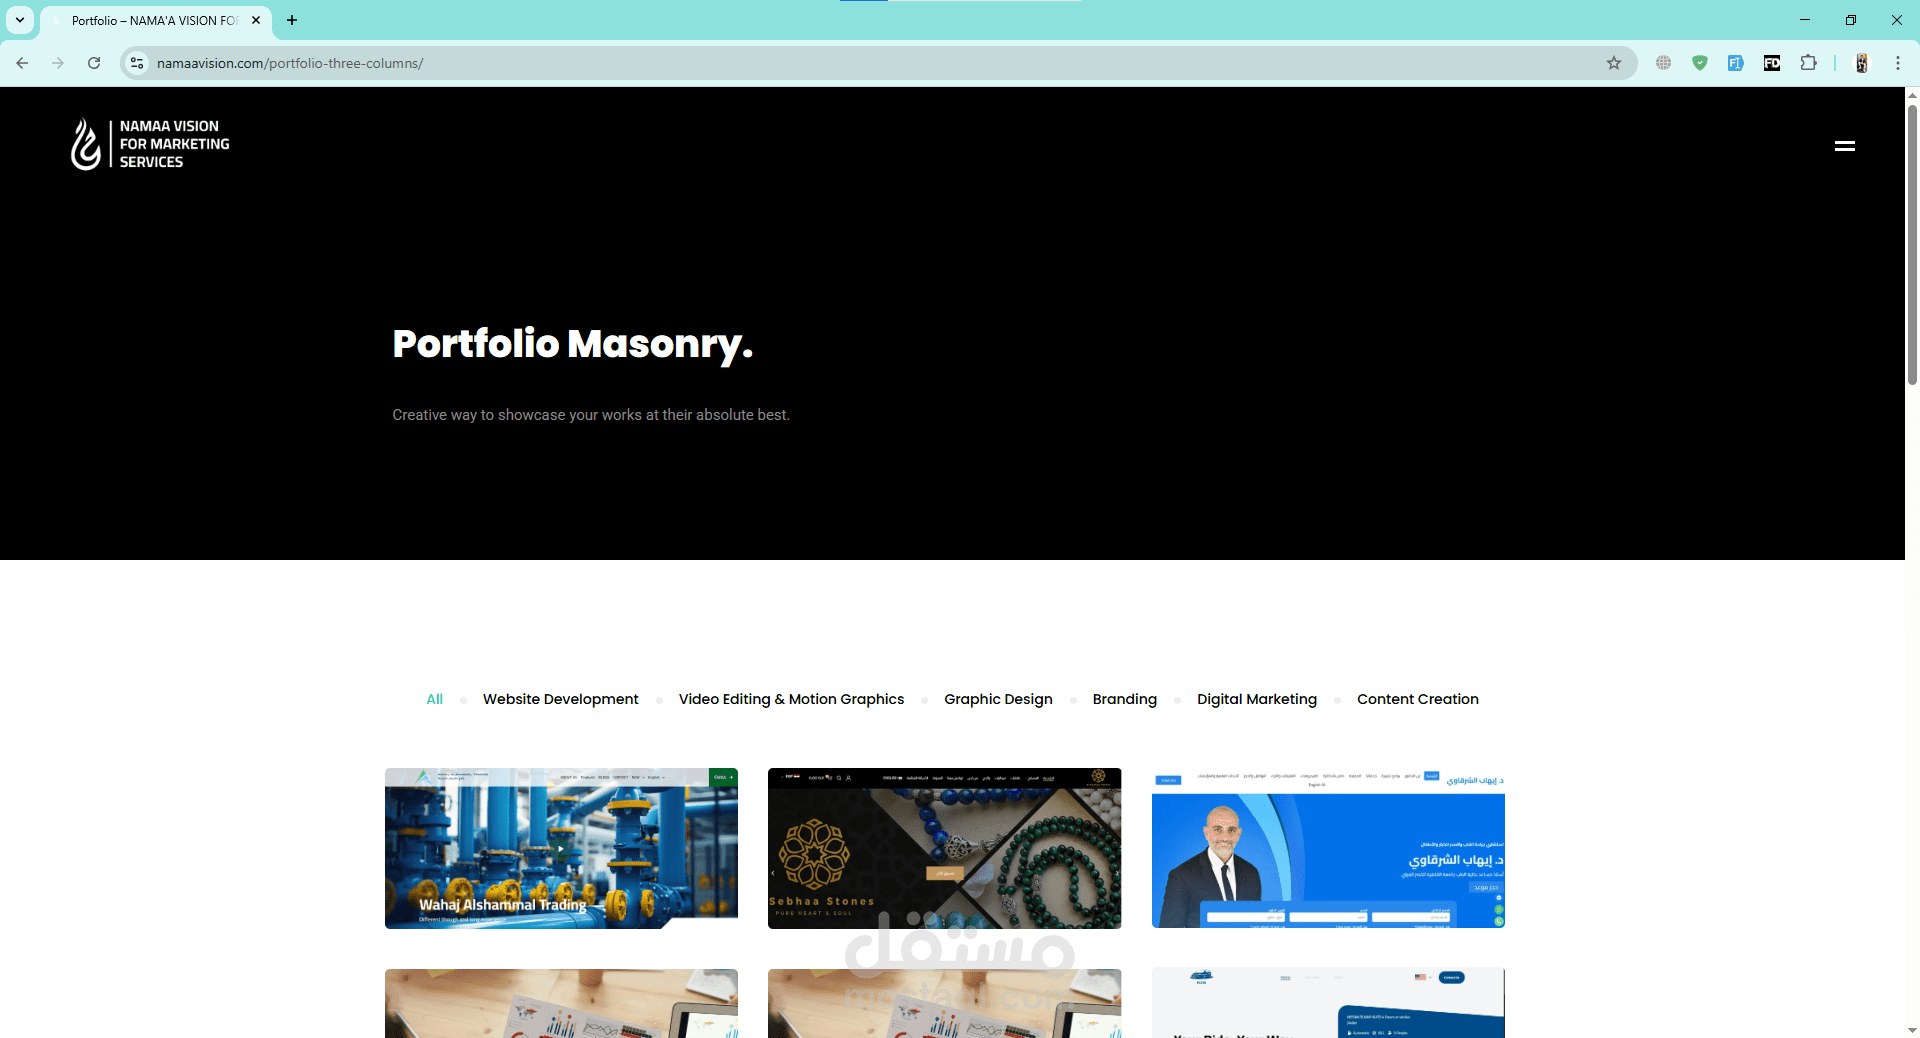Restore down the browser window
This screenshot has height=1038, width=1920.
click(1851, 20)
